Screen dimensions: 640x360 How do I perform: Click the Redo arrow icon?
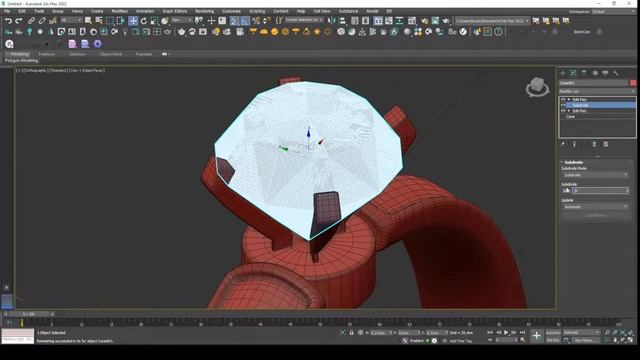[x=19, y=20]
